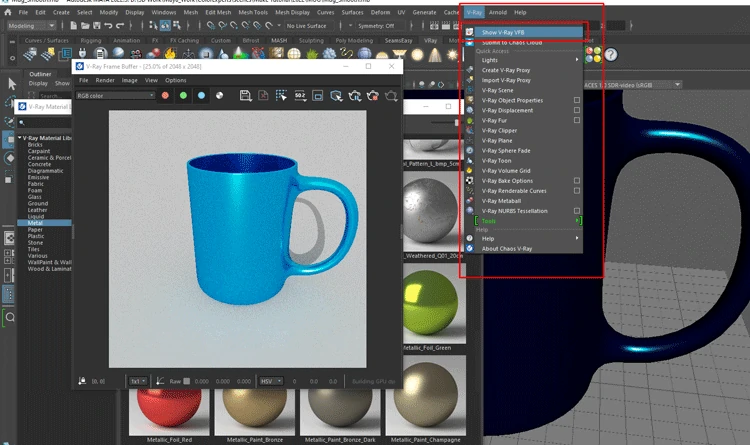Open the RGB color channel dropdown
750x445 pixels.
(x=115, y=96)
